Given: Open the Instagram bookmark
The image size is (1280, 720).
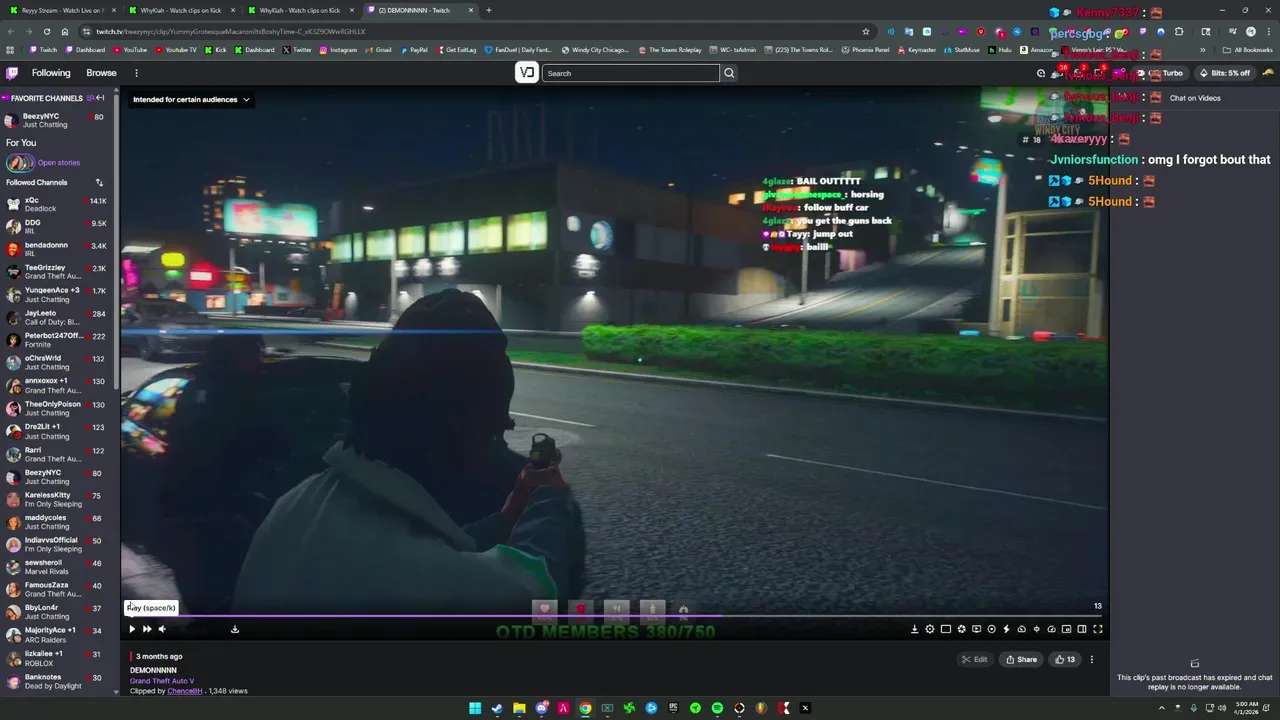Looking at the screenshot, I should point(337,50).
